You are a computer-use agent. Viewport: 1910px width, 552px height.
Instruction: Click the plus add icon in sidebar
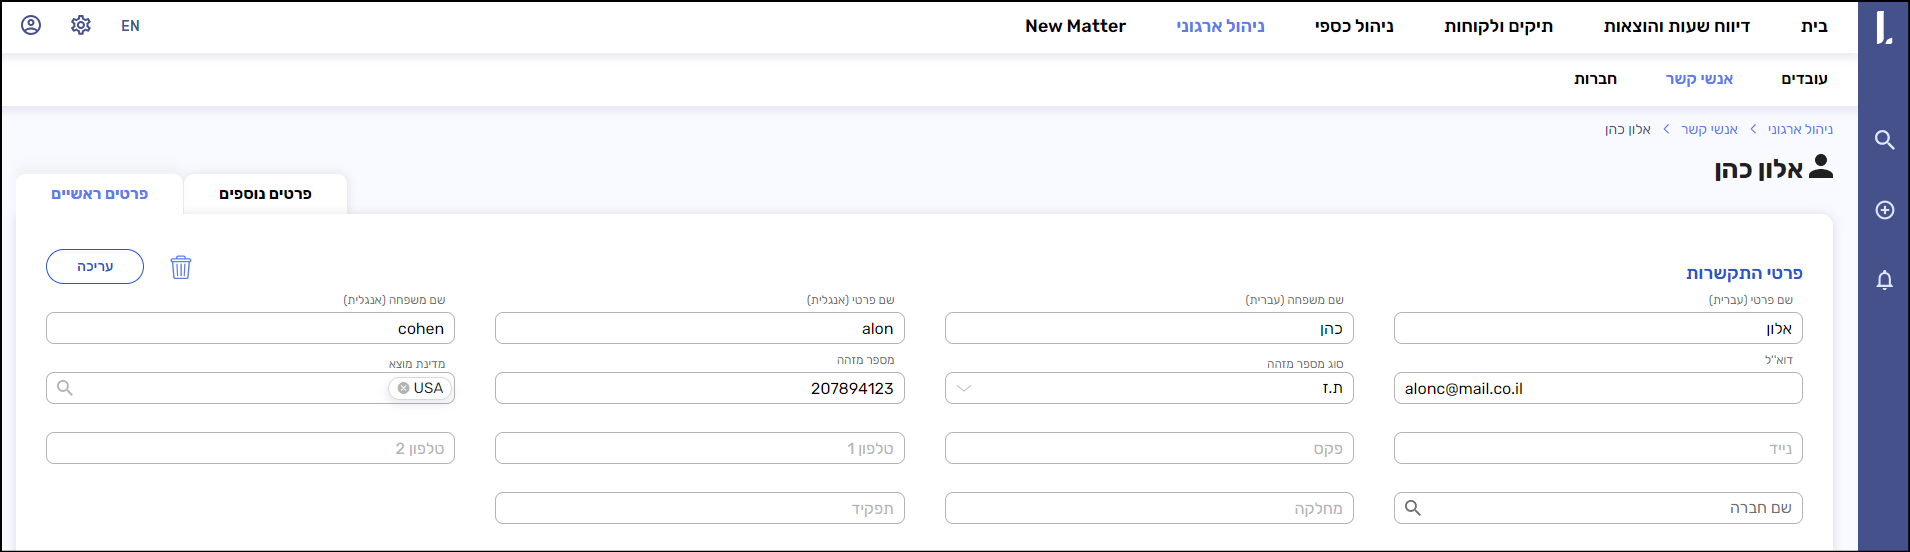pyautogui.click(x=1884, y=210)
